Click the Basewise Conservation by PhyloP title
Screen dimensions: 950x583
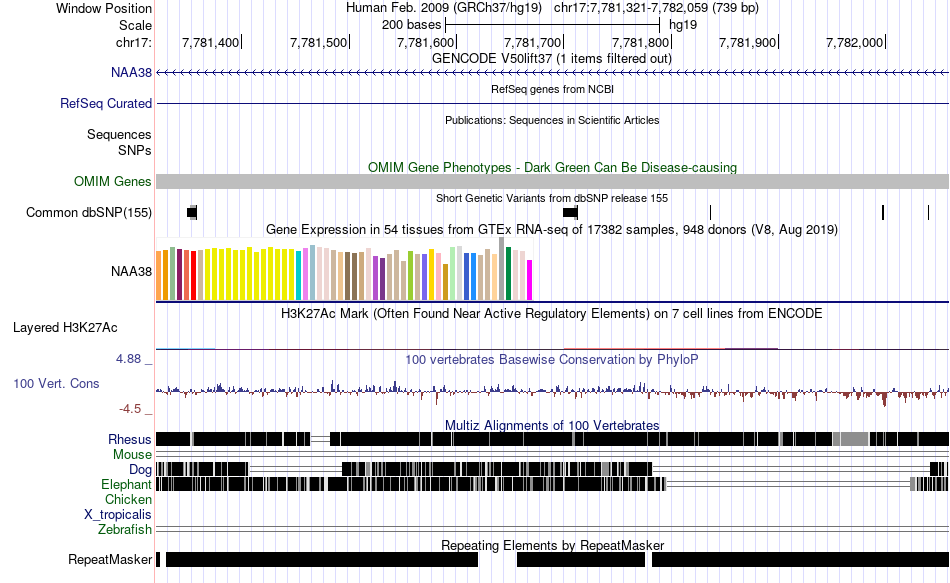coord(551,359)
